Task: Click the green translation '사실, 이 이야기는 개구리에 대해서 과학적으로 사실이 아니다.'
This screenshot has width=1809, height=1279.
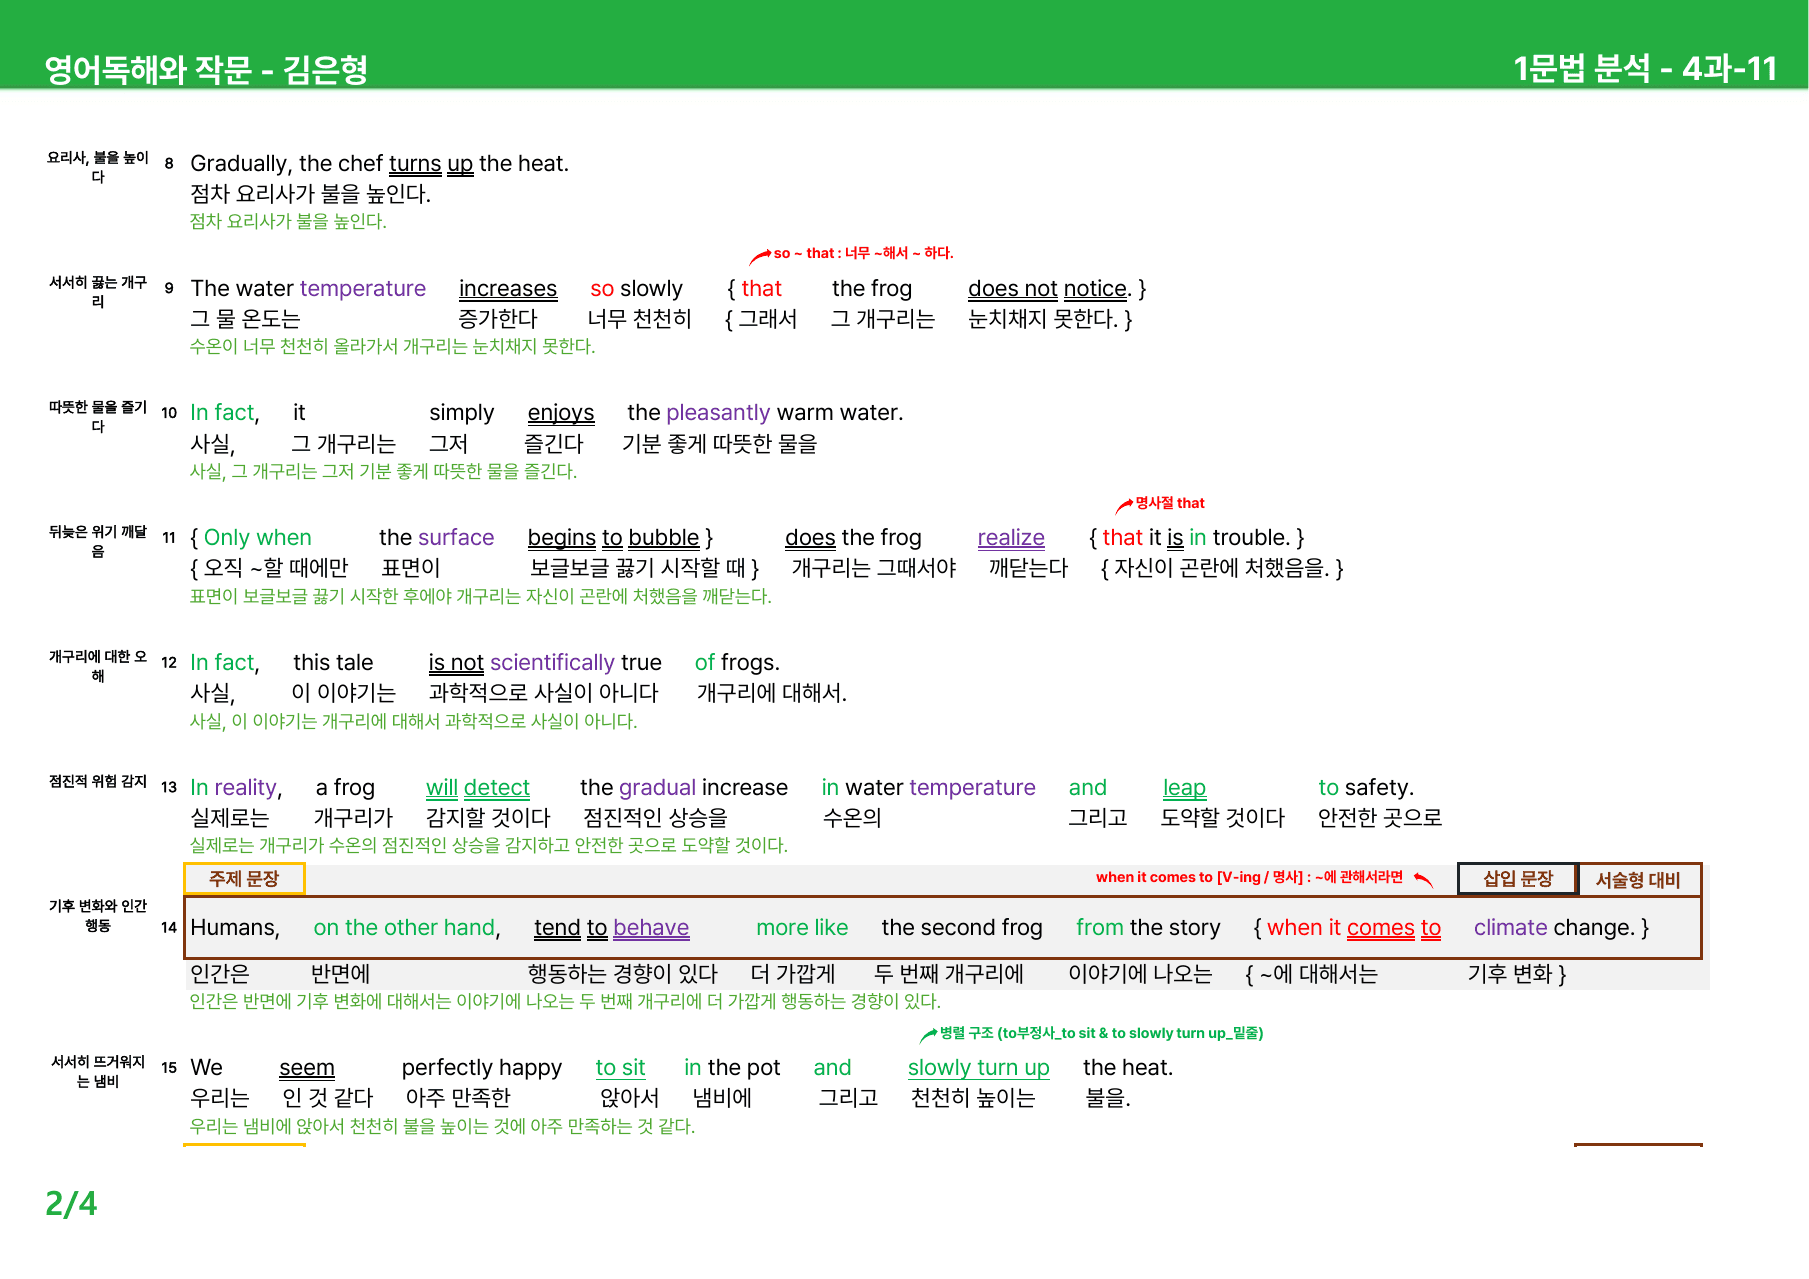Action: (413, 721)
